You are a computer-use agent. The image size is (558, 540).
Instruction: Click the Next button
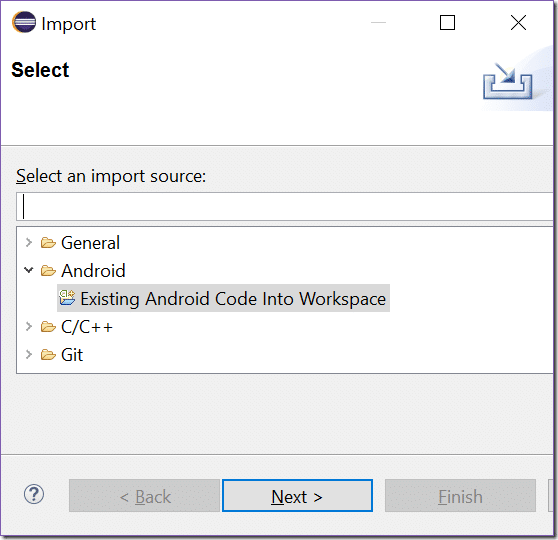(x=298, y=496)
